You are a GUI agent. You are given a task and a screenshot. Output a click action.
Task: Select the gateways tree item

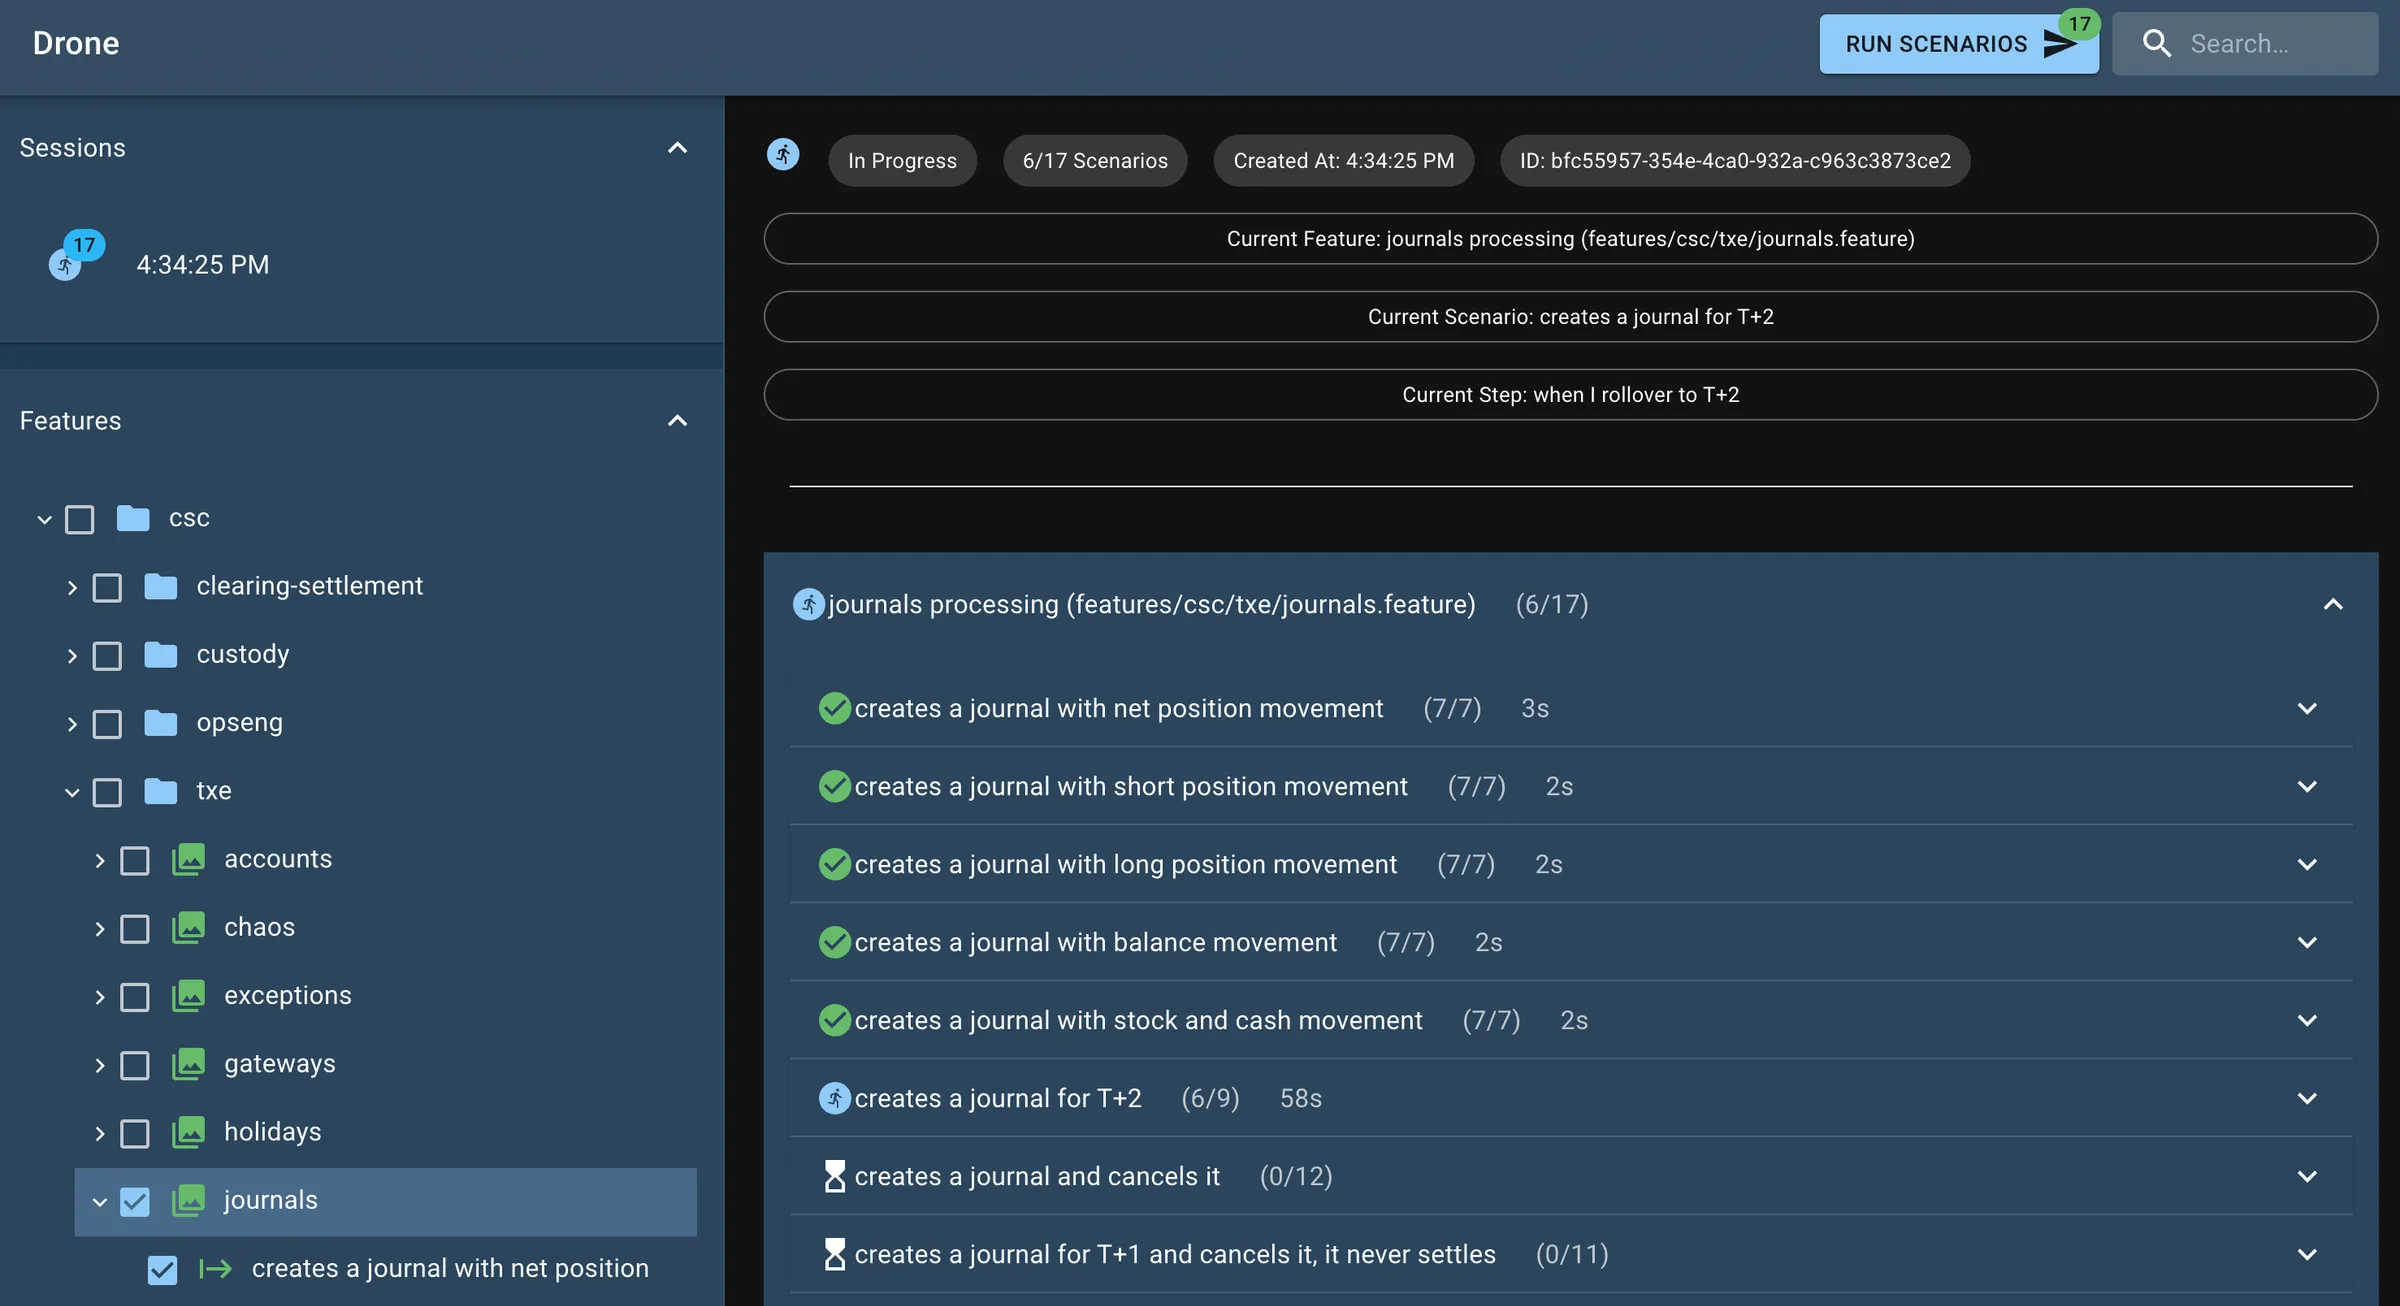click(280, 1064)
